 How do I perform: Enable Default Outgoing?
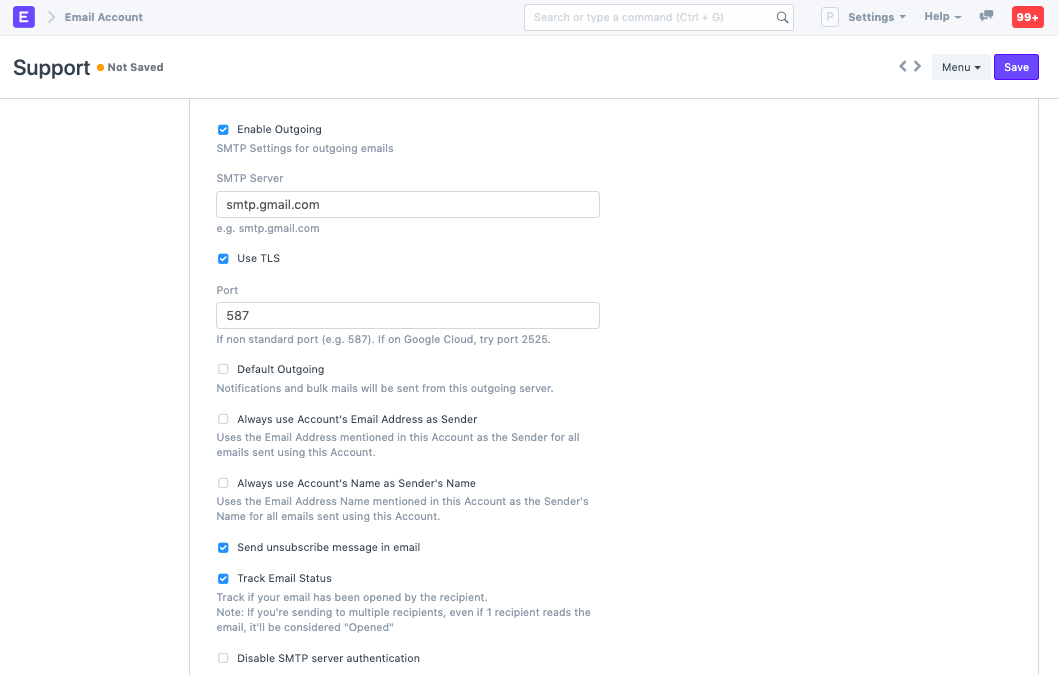[223, 369]
